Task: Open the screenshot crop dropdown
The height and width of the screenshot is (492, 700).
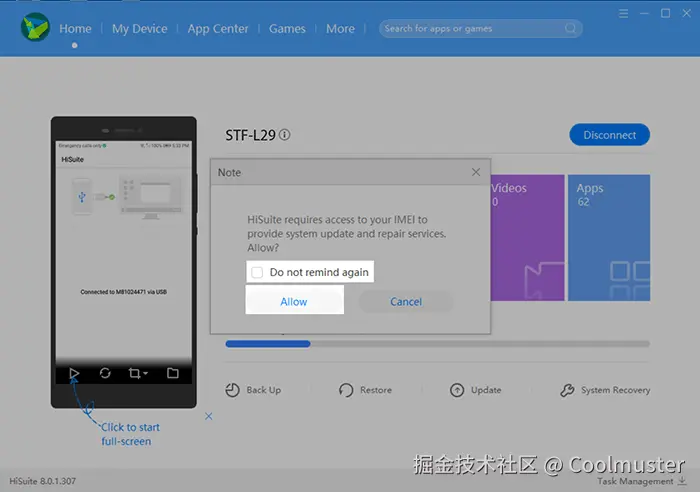Action: (x=138, y=373)
